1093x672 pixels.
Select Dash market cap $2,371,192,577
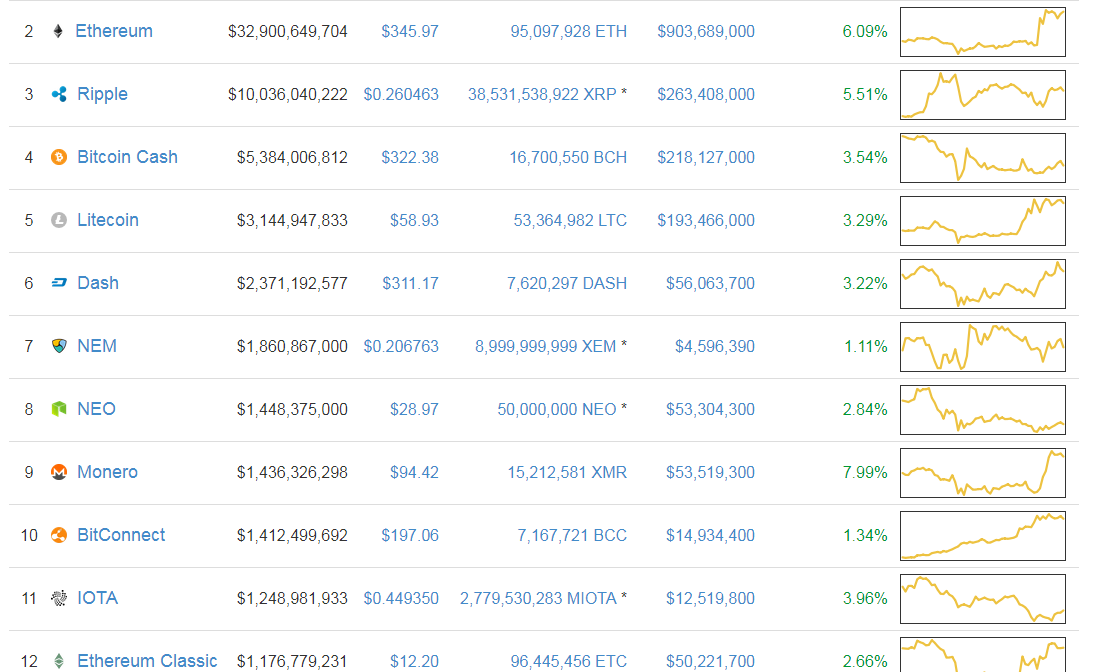[291, 283]
